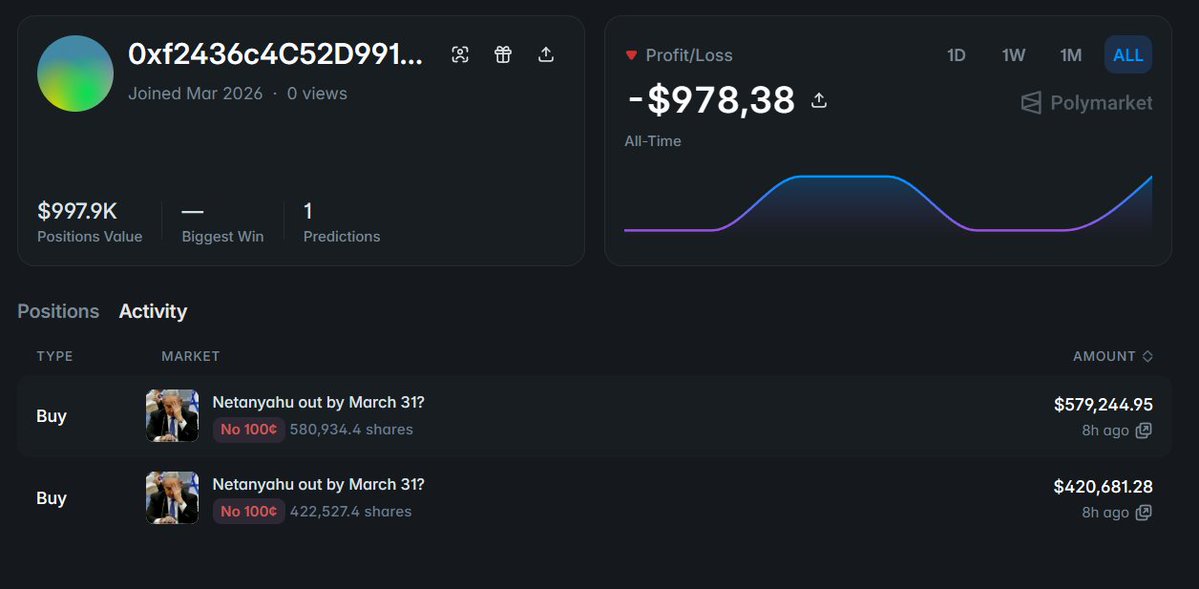Click the gift icon next to the wallet address
The height and width of the screenshot is (589, 1199).
point(502,54)
